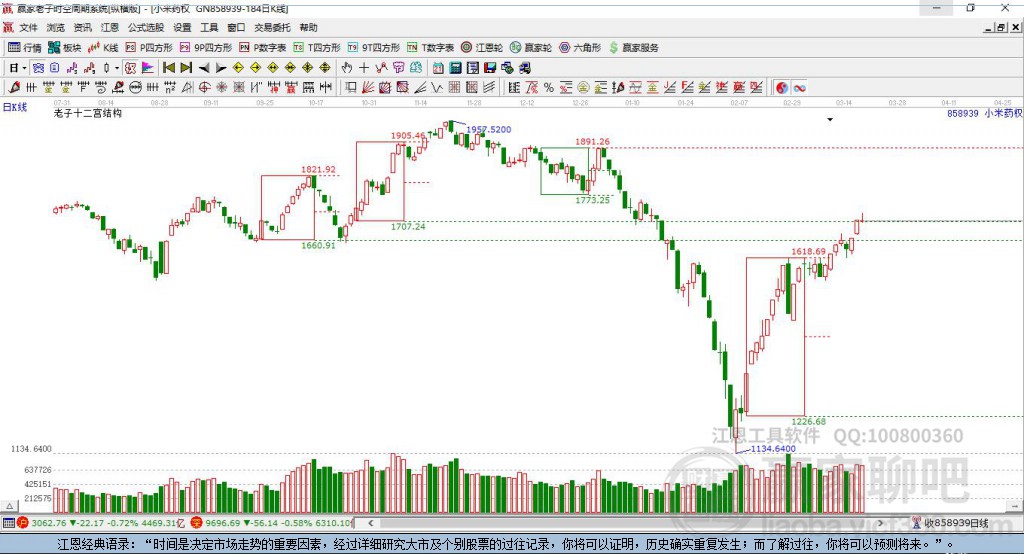Expand the 日 period dropdown
Screen dimensions: 1024x554
point(24,68)
